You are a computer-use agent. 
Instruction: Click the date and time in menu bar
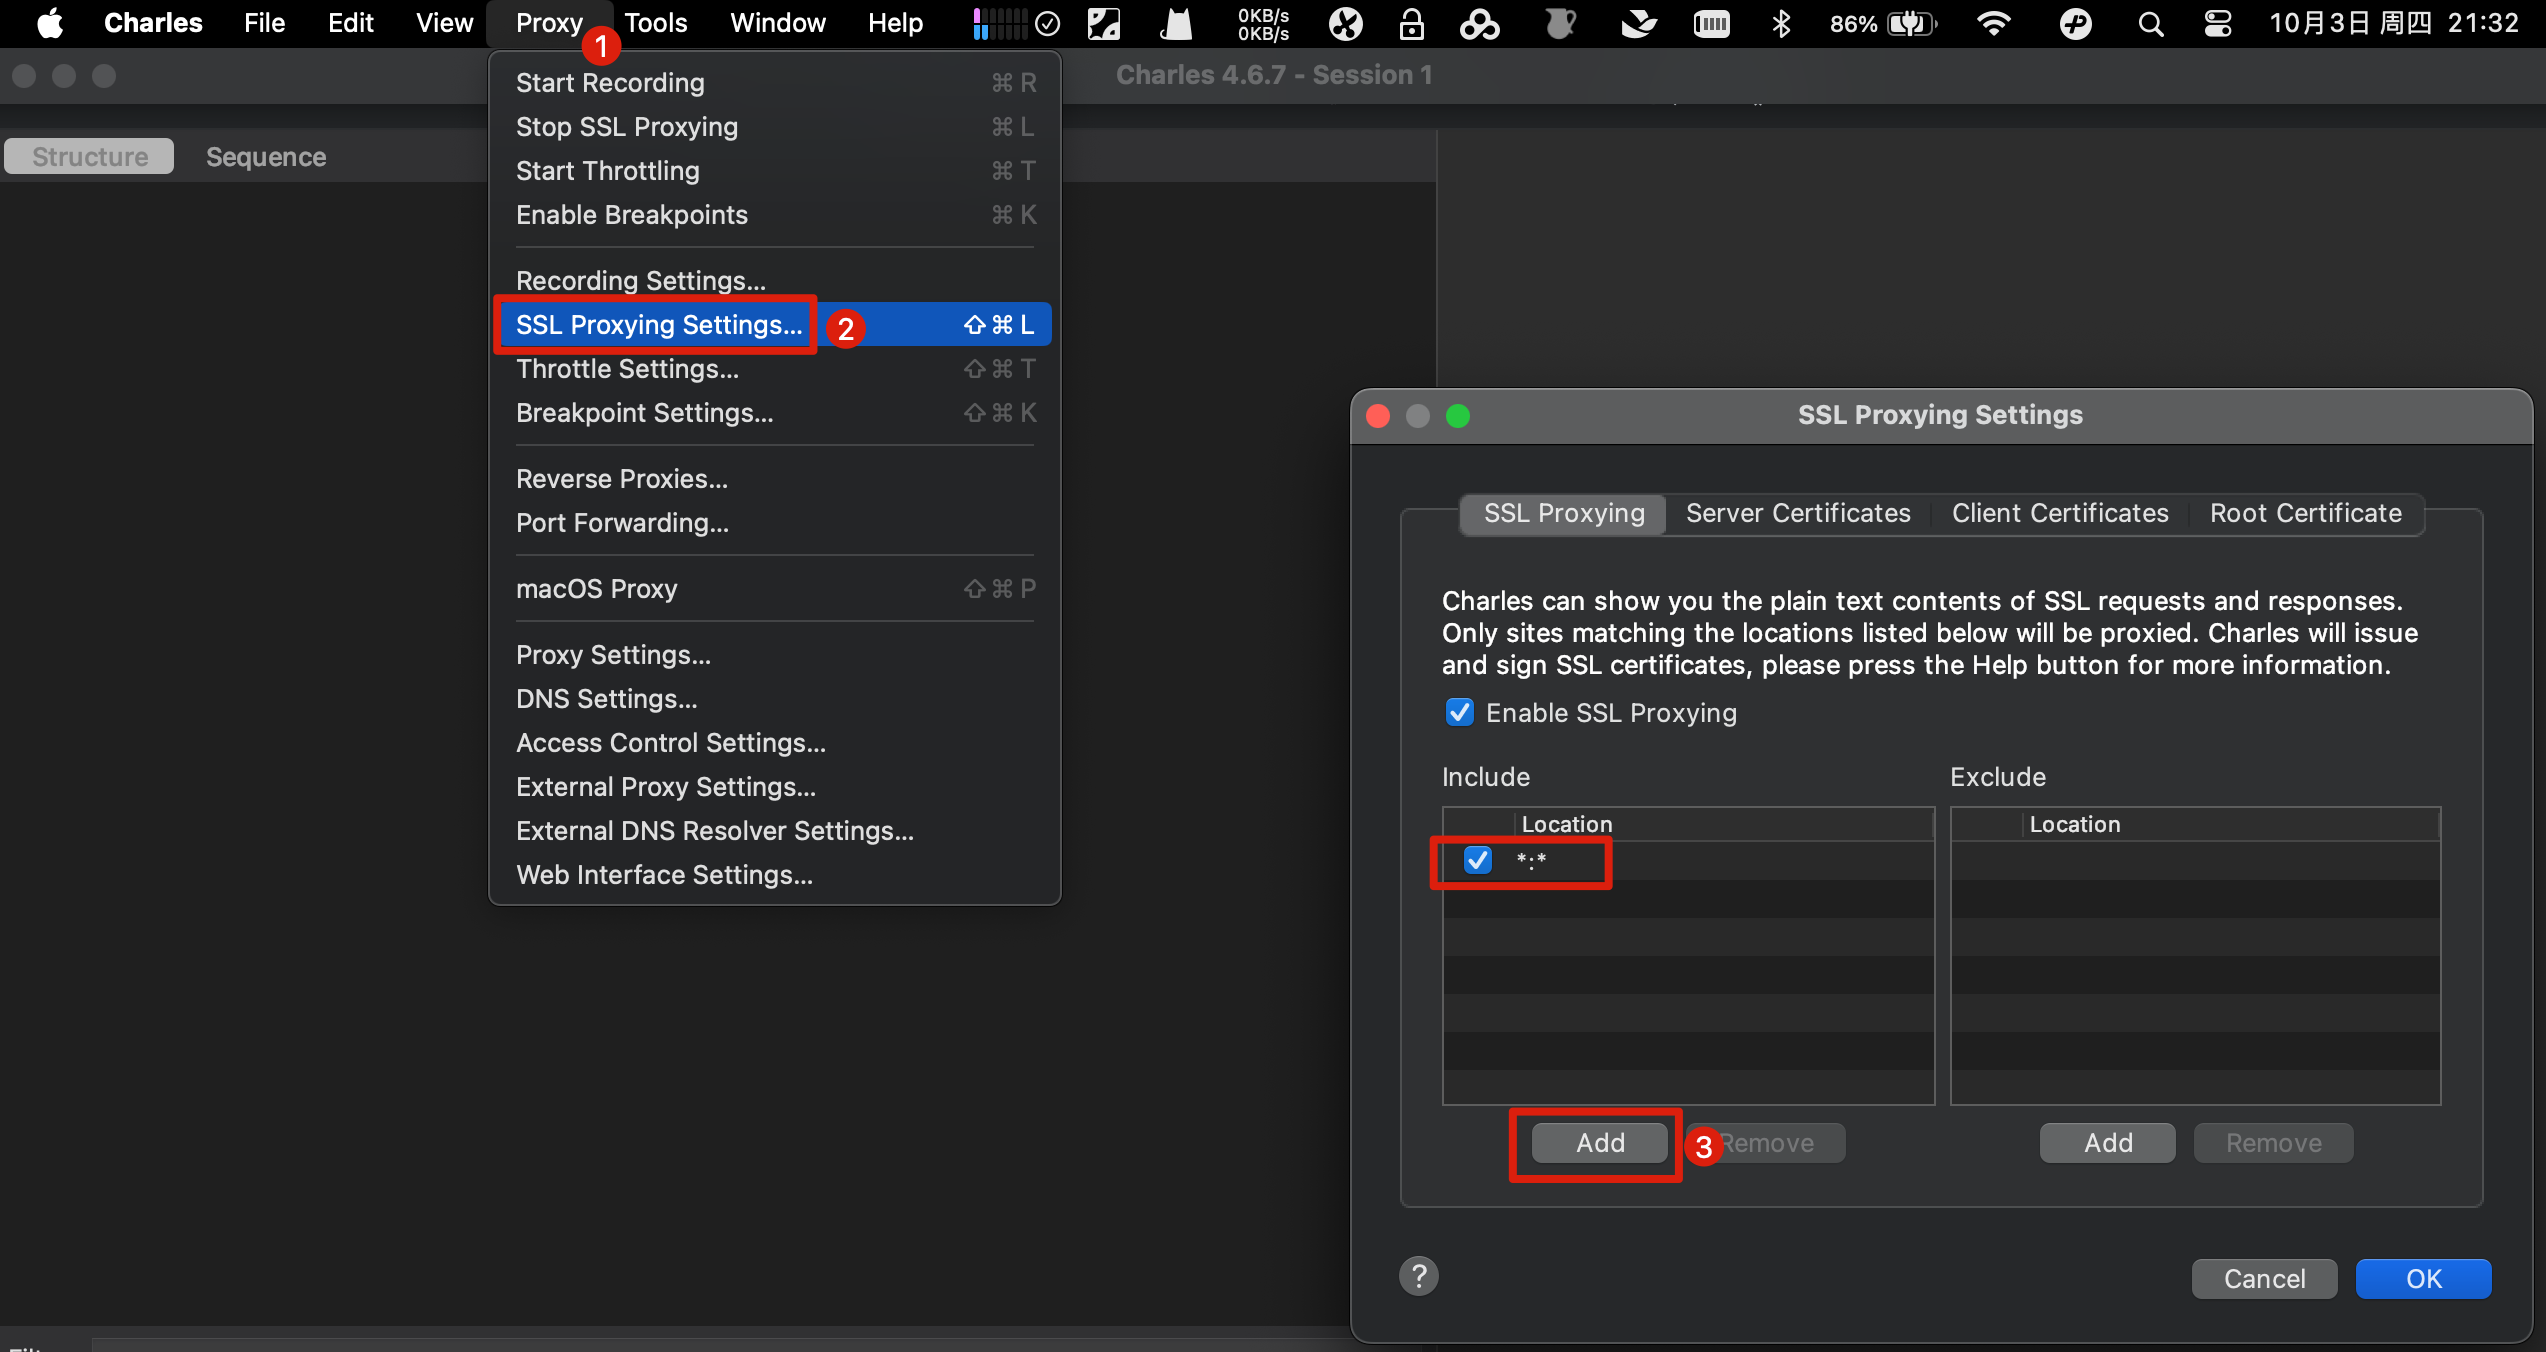click(2393, 23)
